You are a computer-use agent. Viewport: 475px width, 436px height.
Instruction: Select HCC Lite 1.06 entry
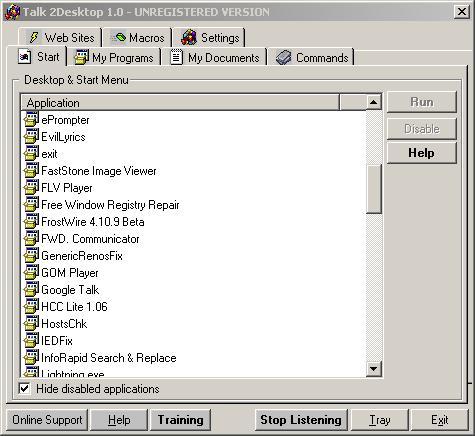(x=74, y=307)
